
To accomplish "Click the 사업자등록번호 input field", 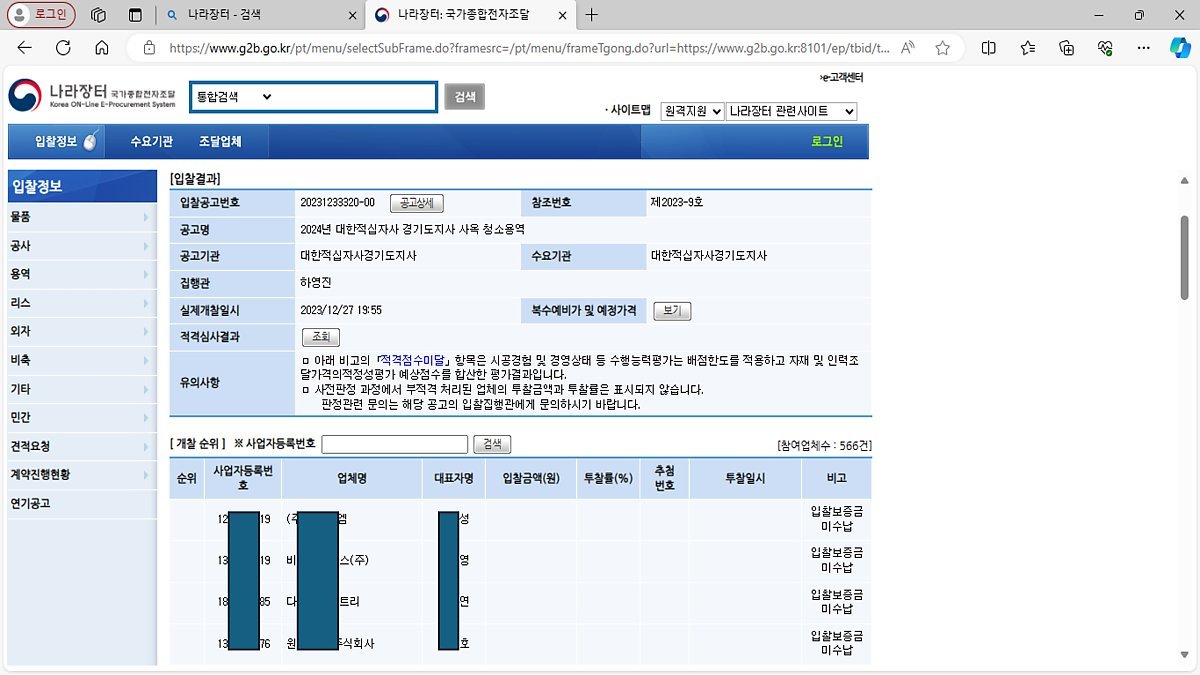I will (x=394, y=443).
